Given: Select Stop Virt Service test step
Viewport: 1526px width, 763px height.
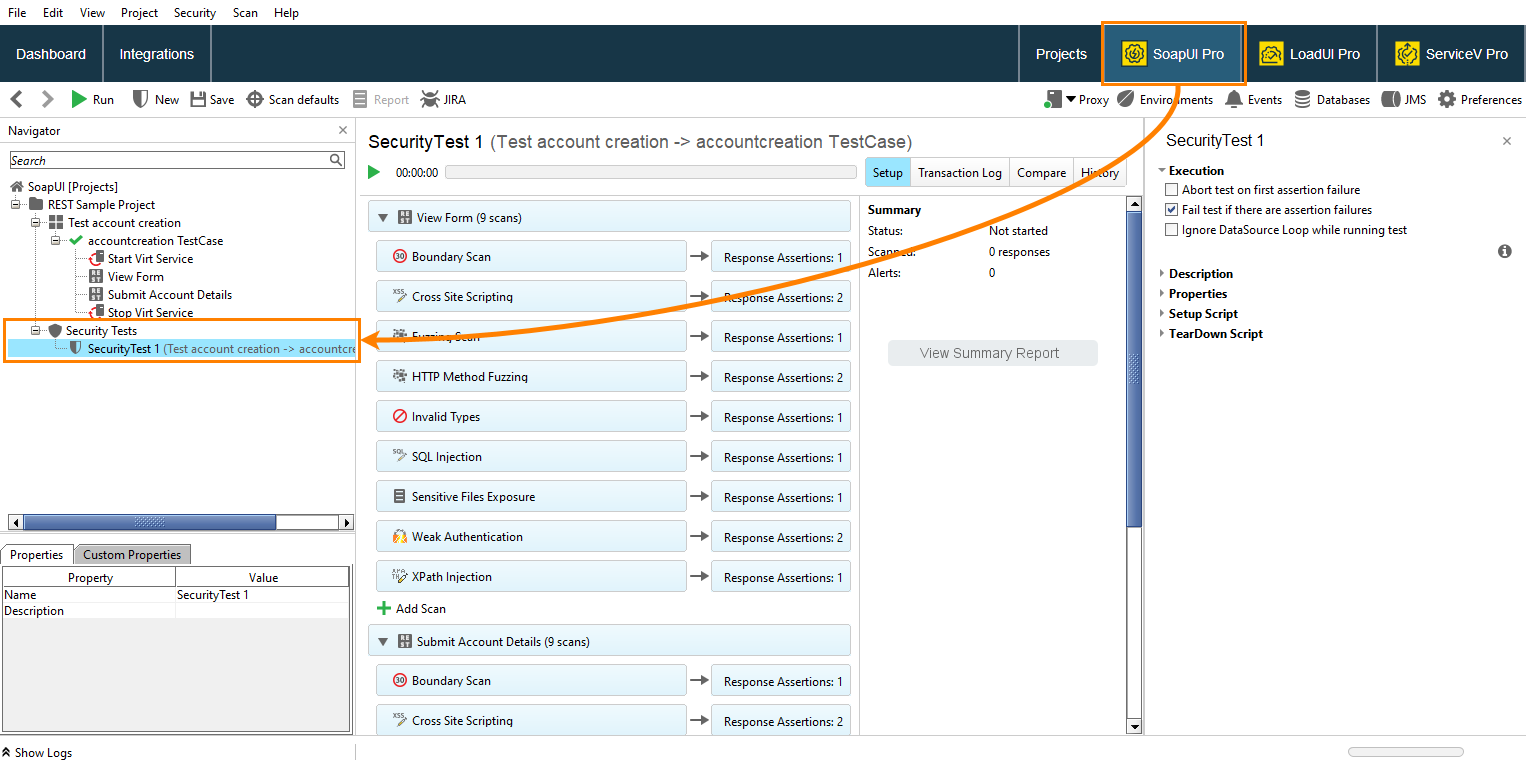Looking at the screenshot, I should point(150,312).
